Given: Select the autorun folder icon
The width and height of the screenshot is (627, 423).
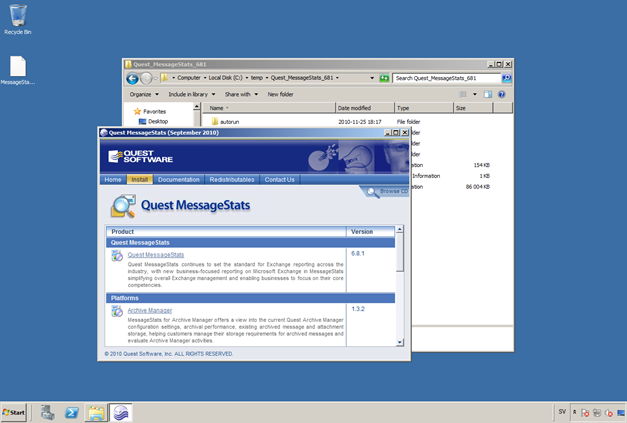Looking at the screenshot, I should 215,122.
